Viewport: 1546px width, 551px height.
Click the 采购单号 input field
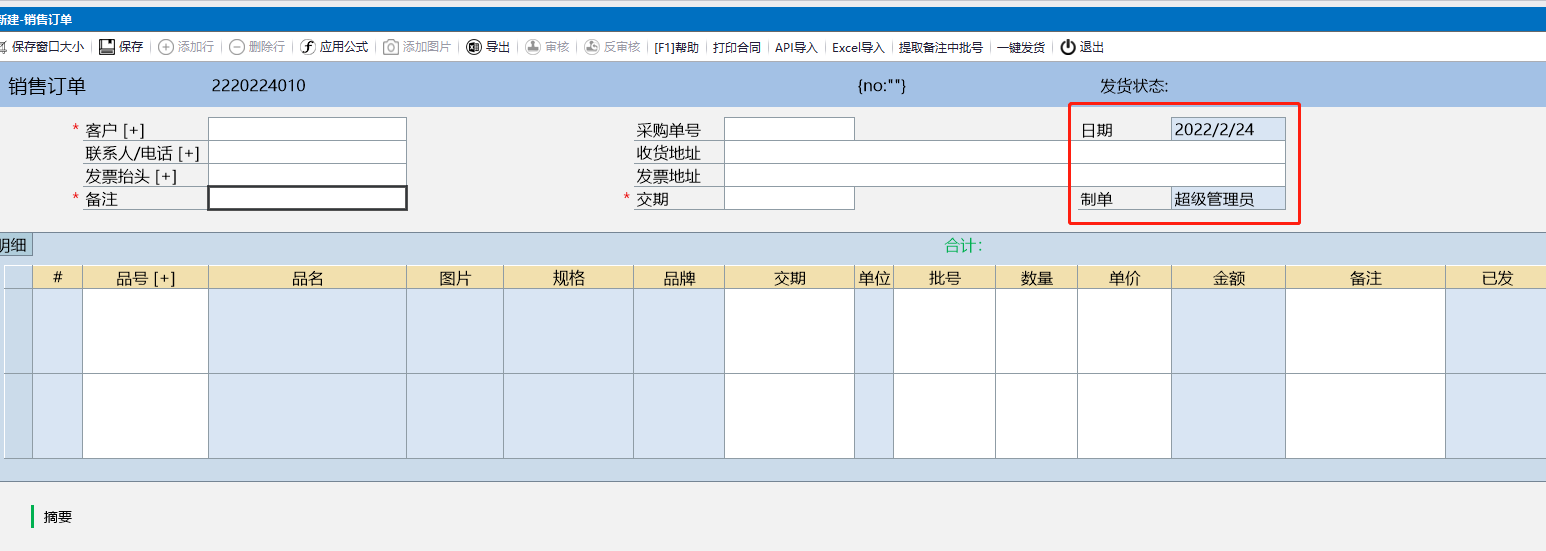tap(789, 129)
